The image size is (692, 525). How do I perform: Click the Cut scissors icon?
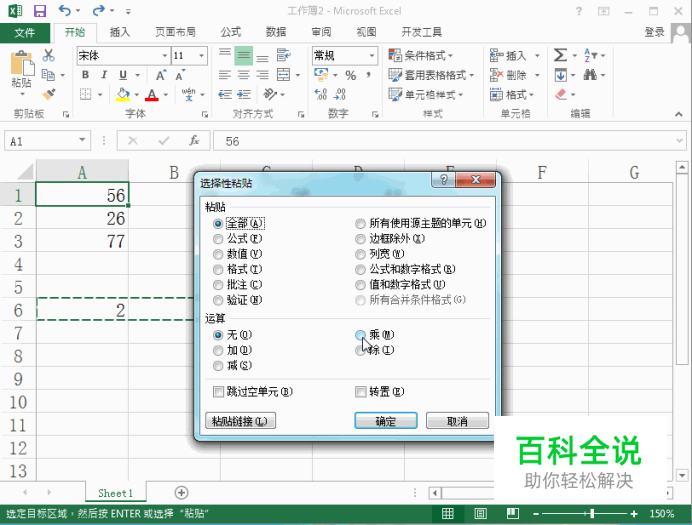(x=49, y=55)
